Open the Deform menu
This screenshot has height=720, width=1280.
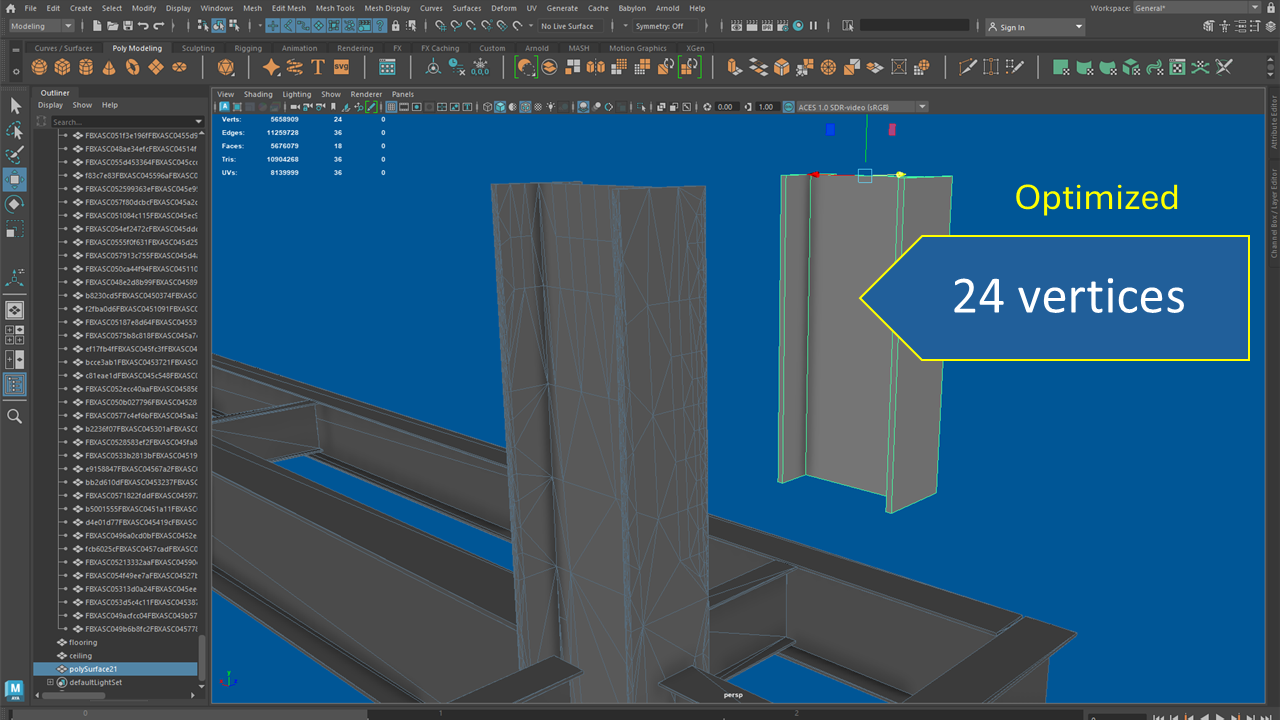coord(504,8)
